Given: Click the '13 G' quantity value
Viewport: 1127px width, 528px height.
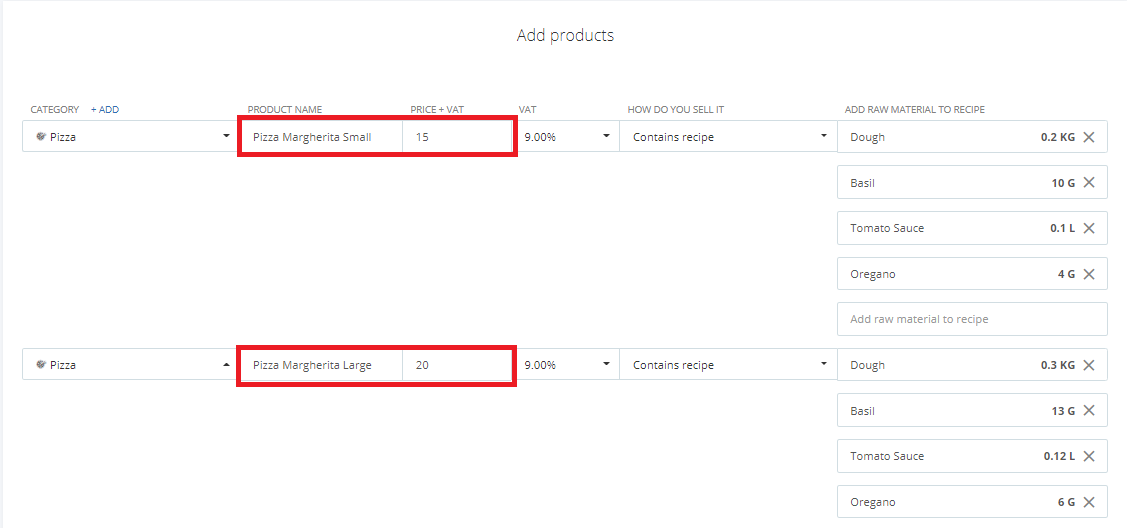Looking at the screenshot, I should click(x=1063, y=411).
